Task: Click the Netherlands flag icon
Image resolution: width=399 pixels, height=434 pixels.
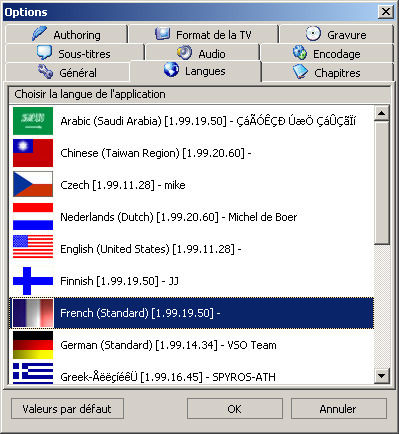Action: click(x=33, y=217)
